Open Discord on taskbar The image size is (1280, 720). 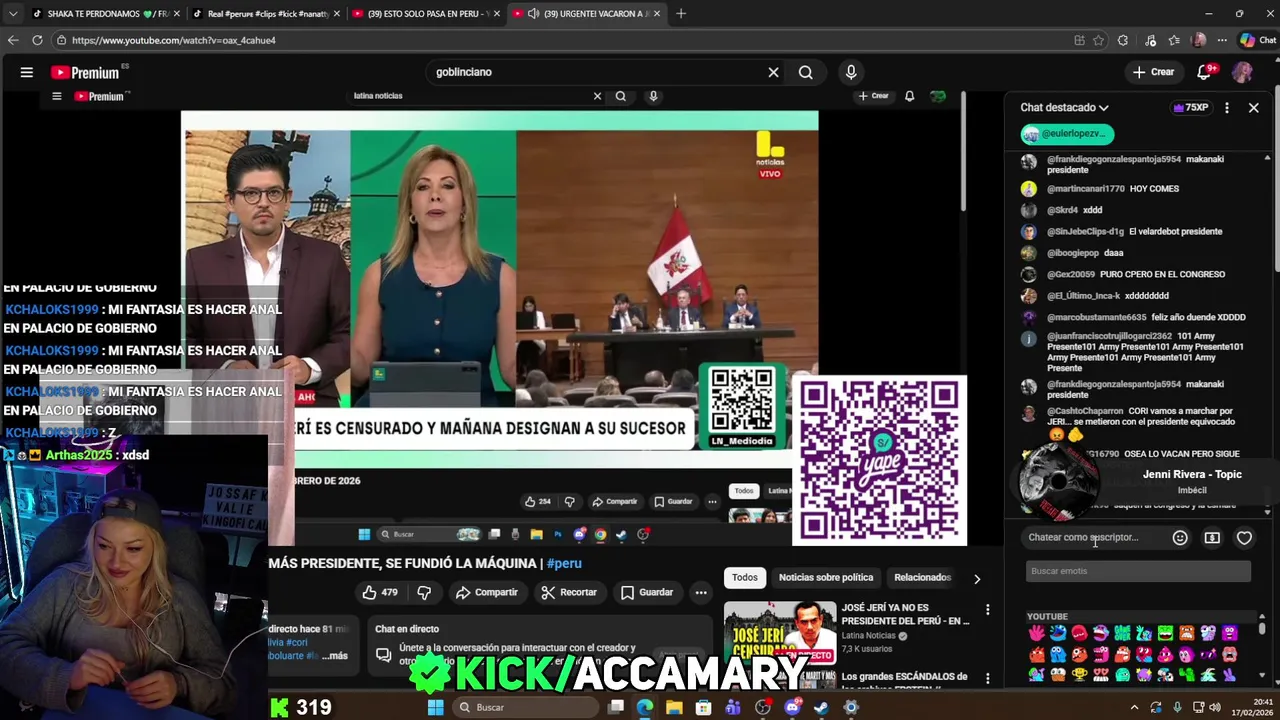click(x=793, y=707)
